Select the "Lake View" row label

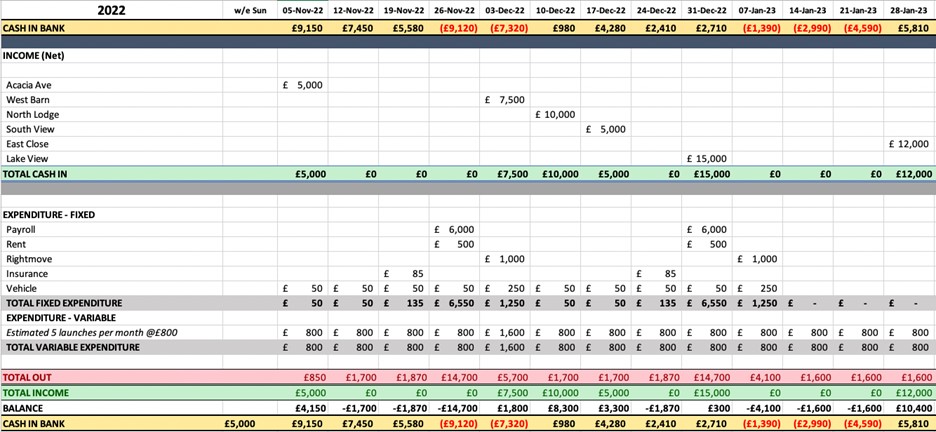click(x=27, y=159)
